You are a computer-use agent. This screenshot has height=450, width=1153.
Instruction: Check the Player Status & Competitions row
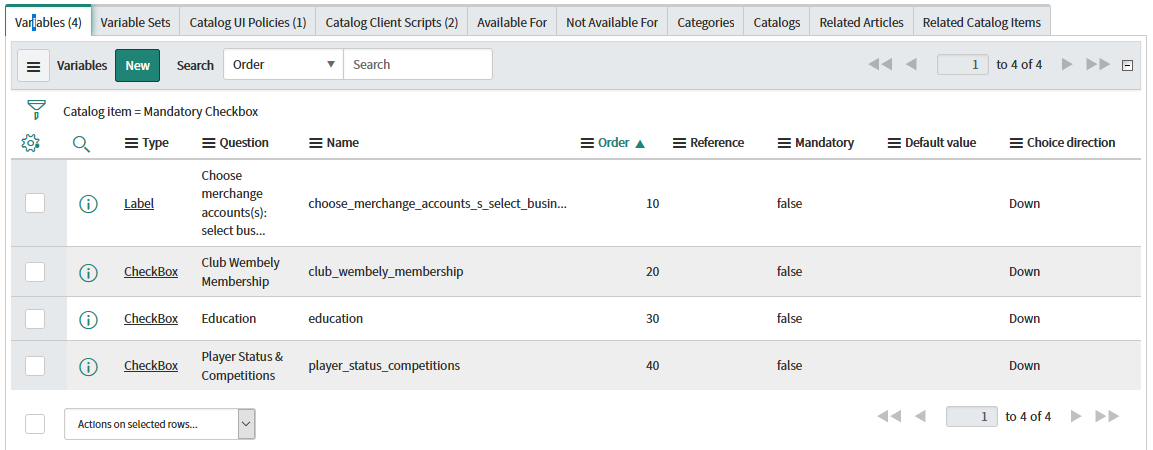[x=35, y=366]
